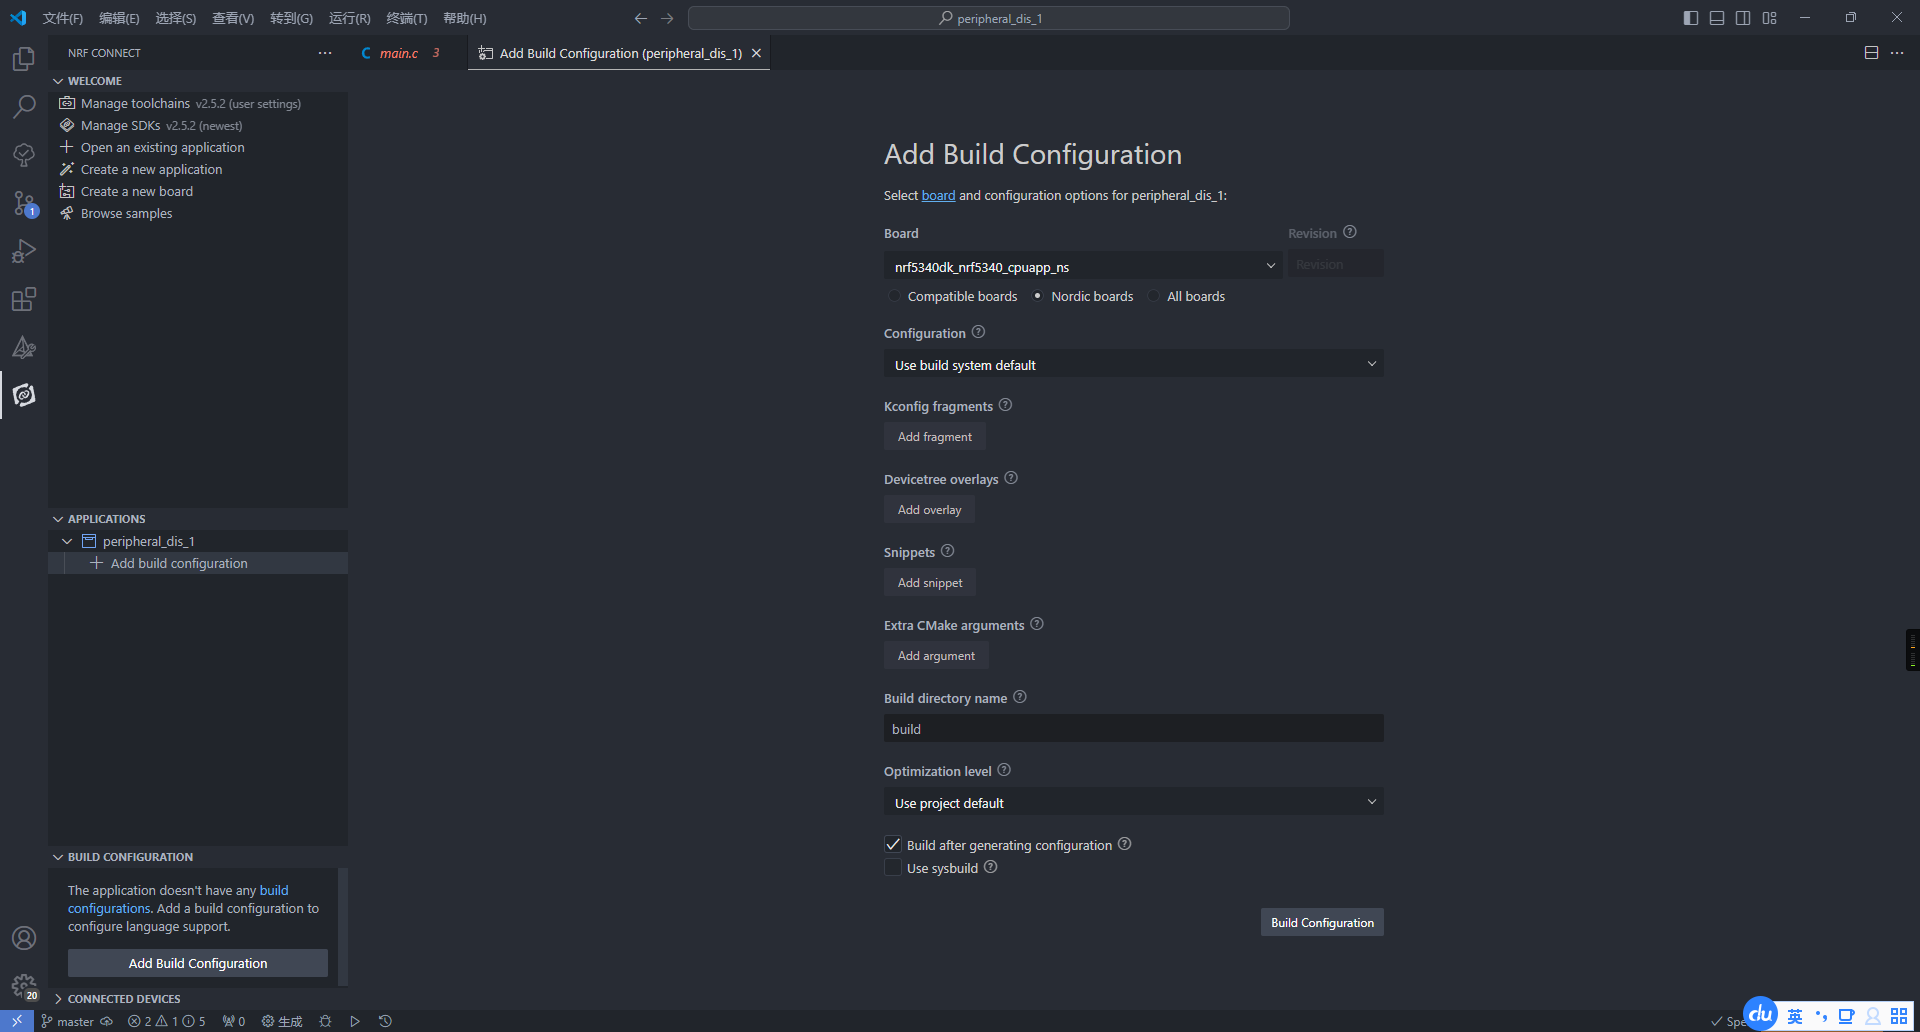This screenshot has height=1032, width=1920.
Task: Open the nRF Connect sidebar icon
Action: tap(24, 395)
